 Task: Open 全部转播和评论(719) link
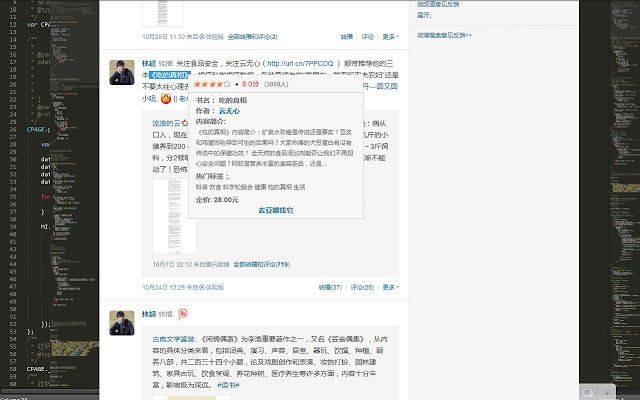point(262,264)
